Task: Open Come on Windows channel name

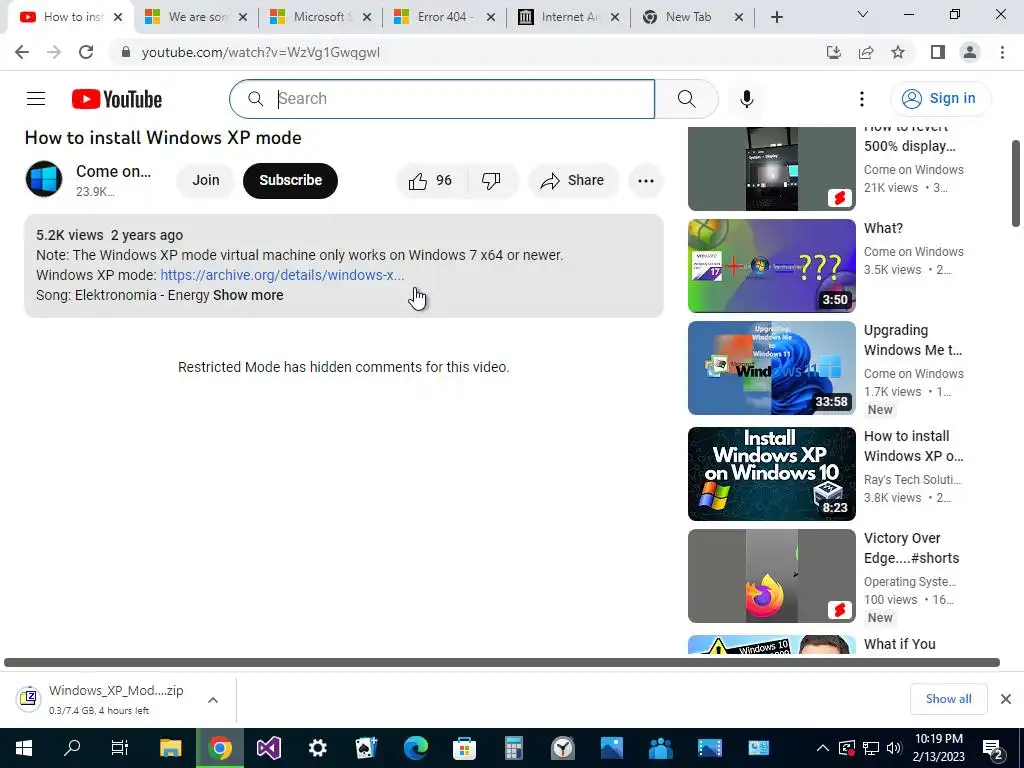Action: (x=113, y=171)
